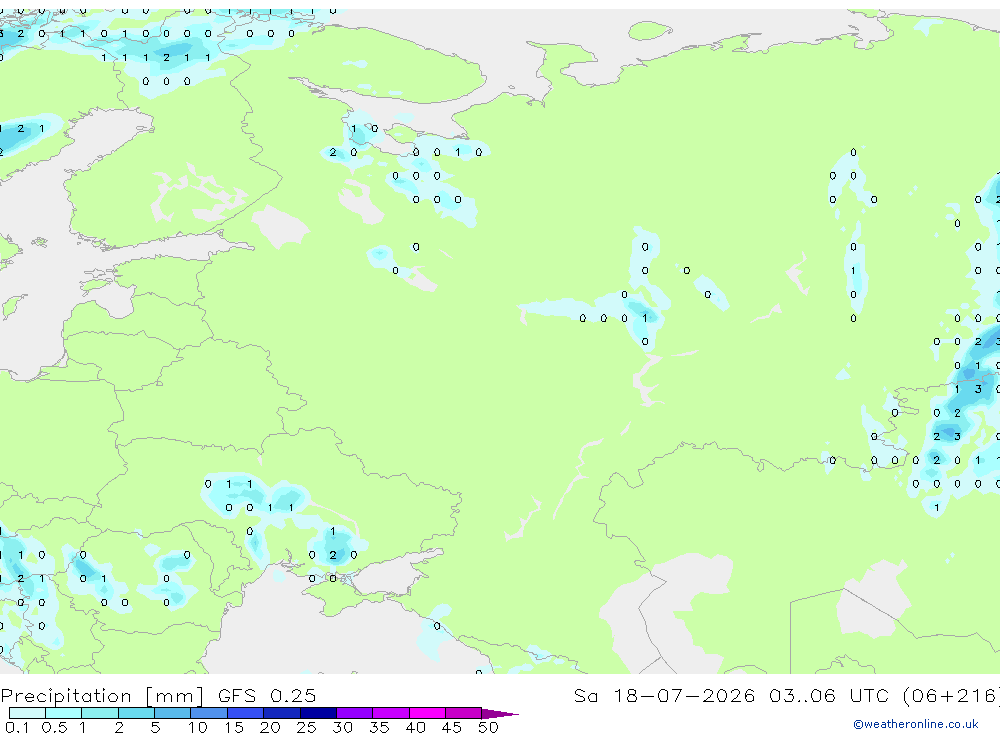
Task: Click the legend value '10'
Action: point(198,727)
